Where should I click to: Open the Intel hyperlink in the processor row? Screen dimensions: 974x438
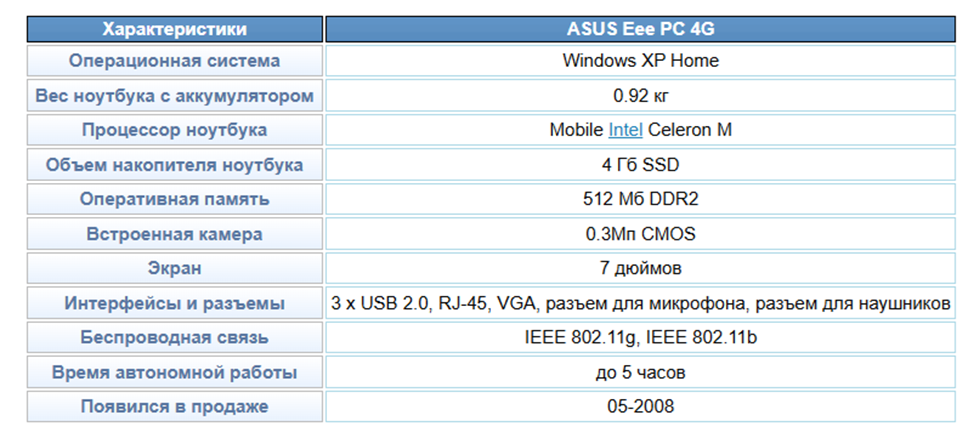coord(625,130)
